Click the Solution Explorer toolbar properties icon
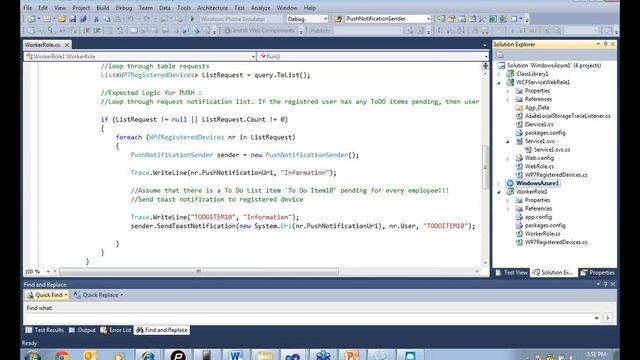Image resolution: width=640 pixels, height=360 pixels. (500, 55)
